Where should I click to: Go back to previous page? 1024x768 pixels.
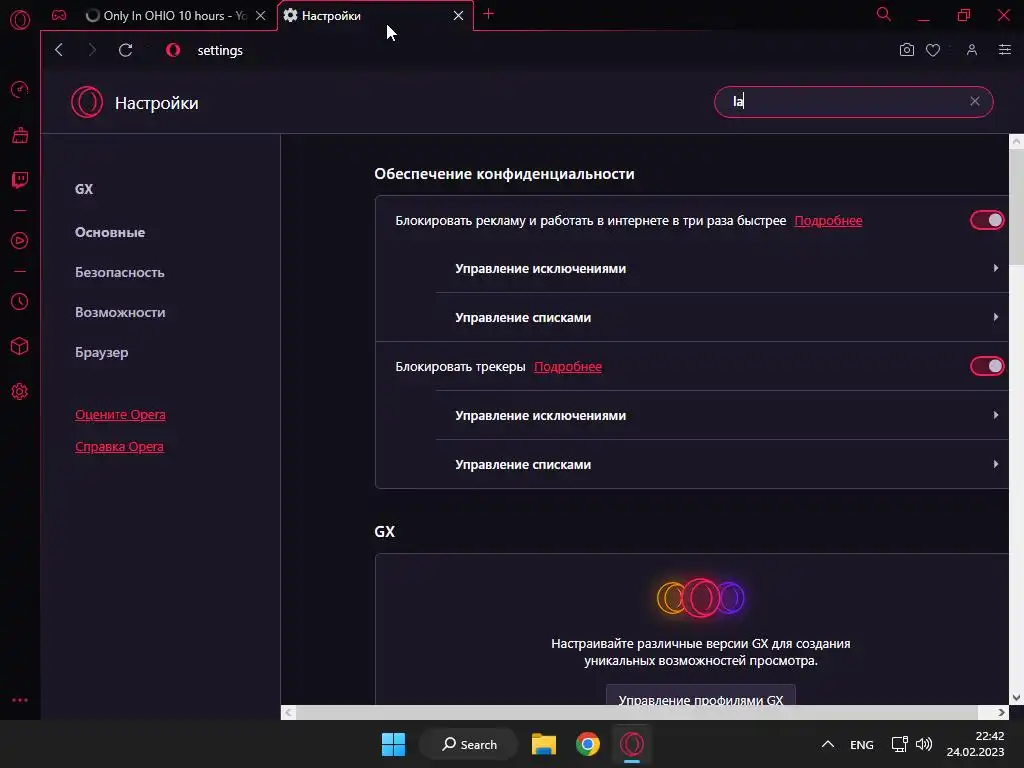(x=59, y=50)
